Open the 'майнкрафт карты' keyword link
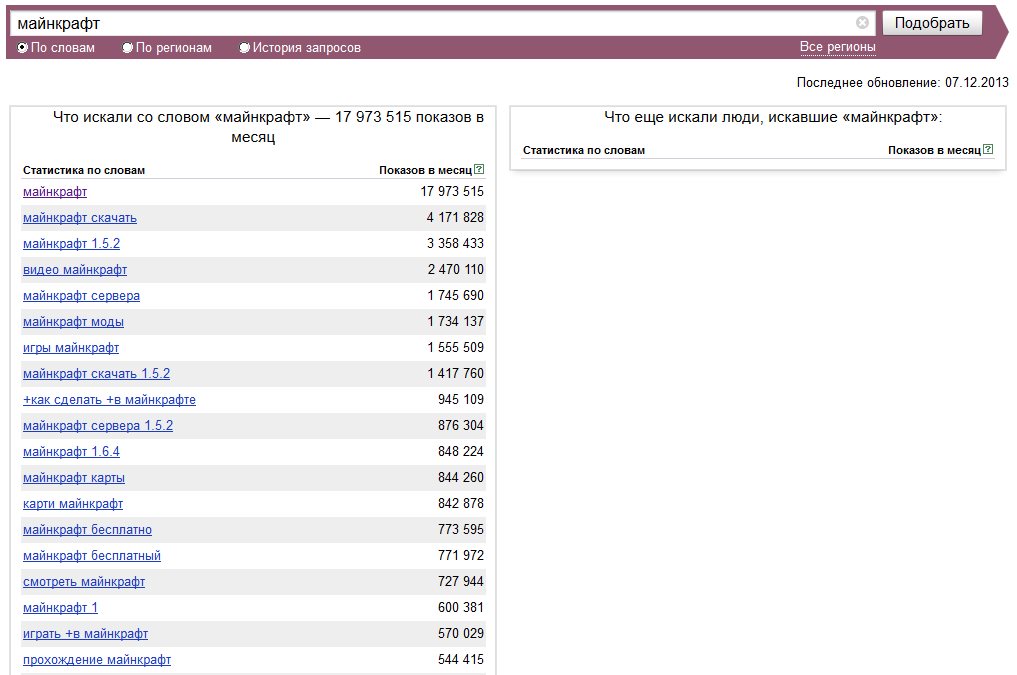 (x=74, y=477)
